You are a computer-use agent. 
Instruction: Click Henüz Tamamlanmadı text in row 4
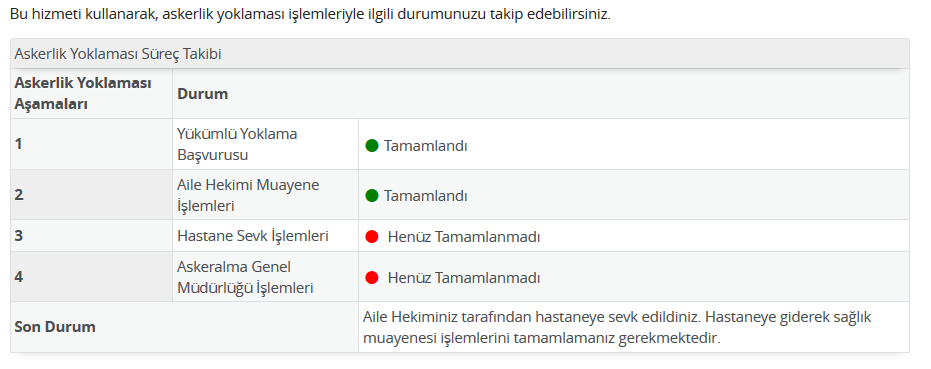click(x=464, y=277)
